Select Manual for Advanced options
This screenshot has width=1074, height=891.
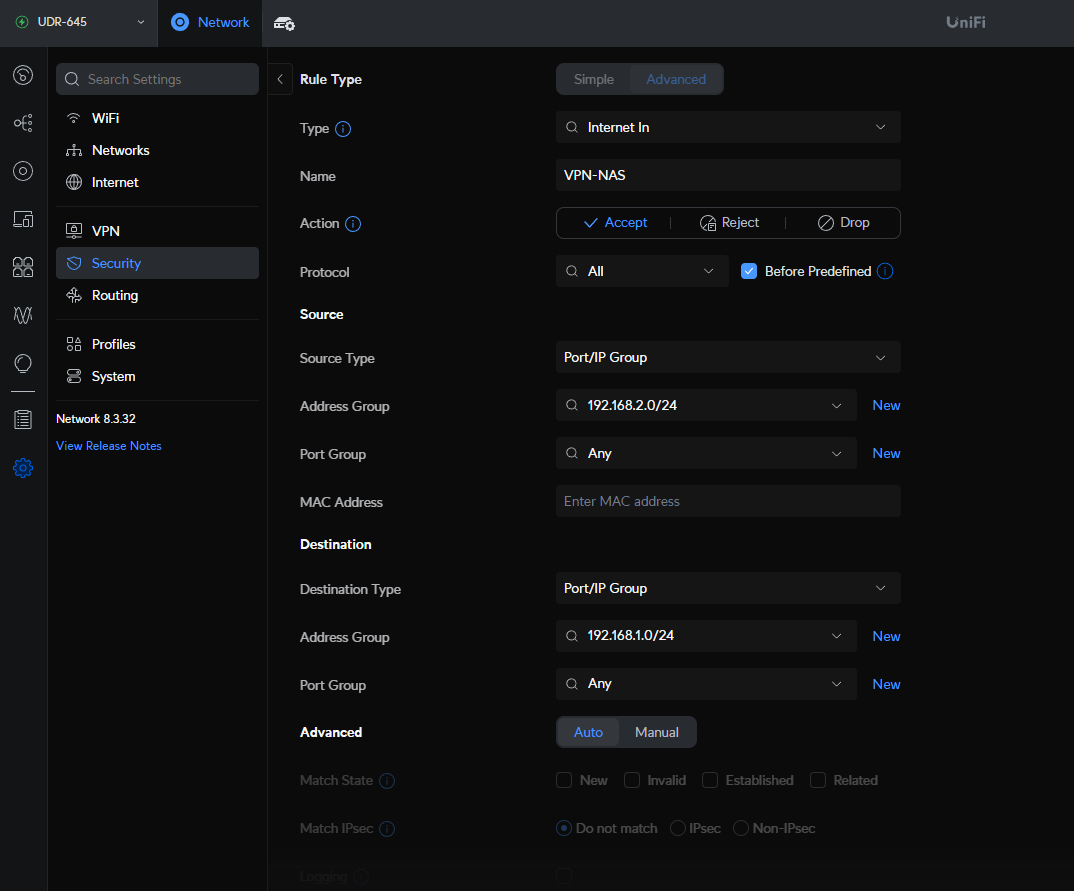pyautogui.click(x=657, y=732)
